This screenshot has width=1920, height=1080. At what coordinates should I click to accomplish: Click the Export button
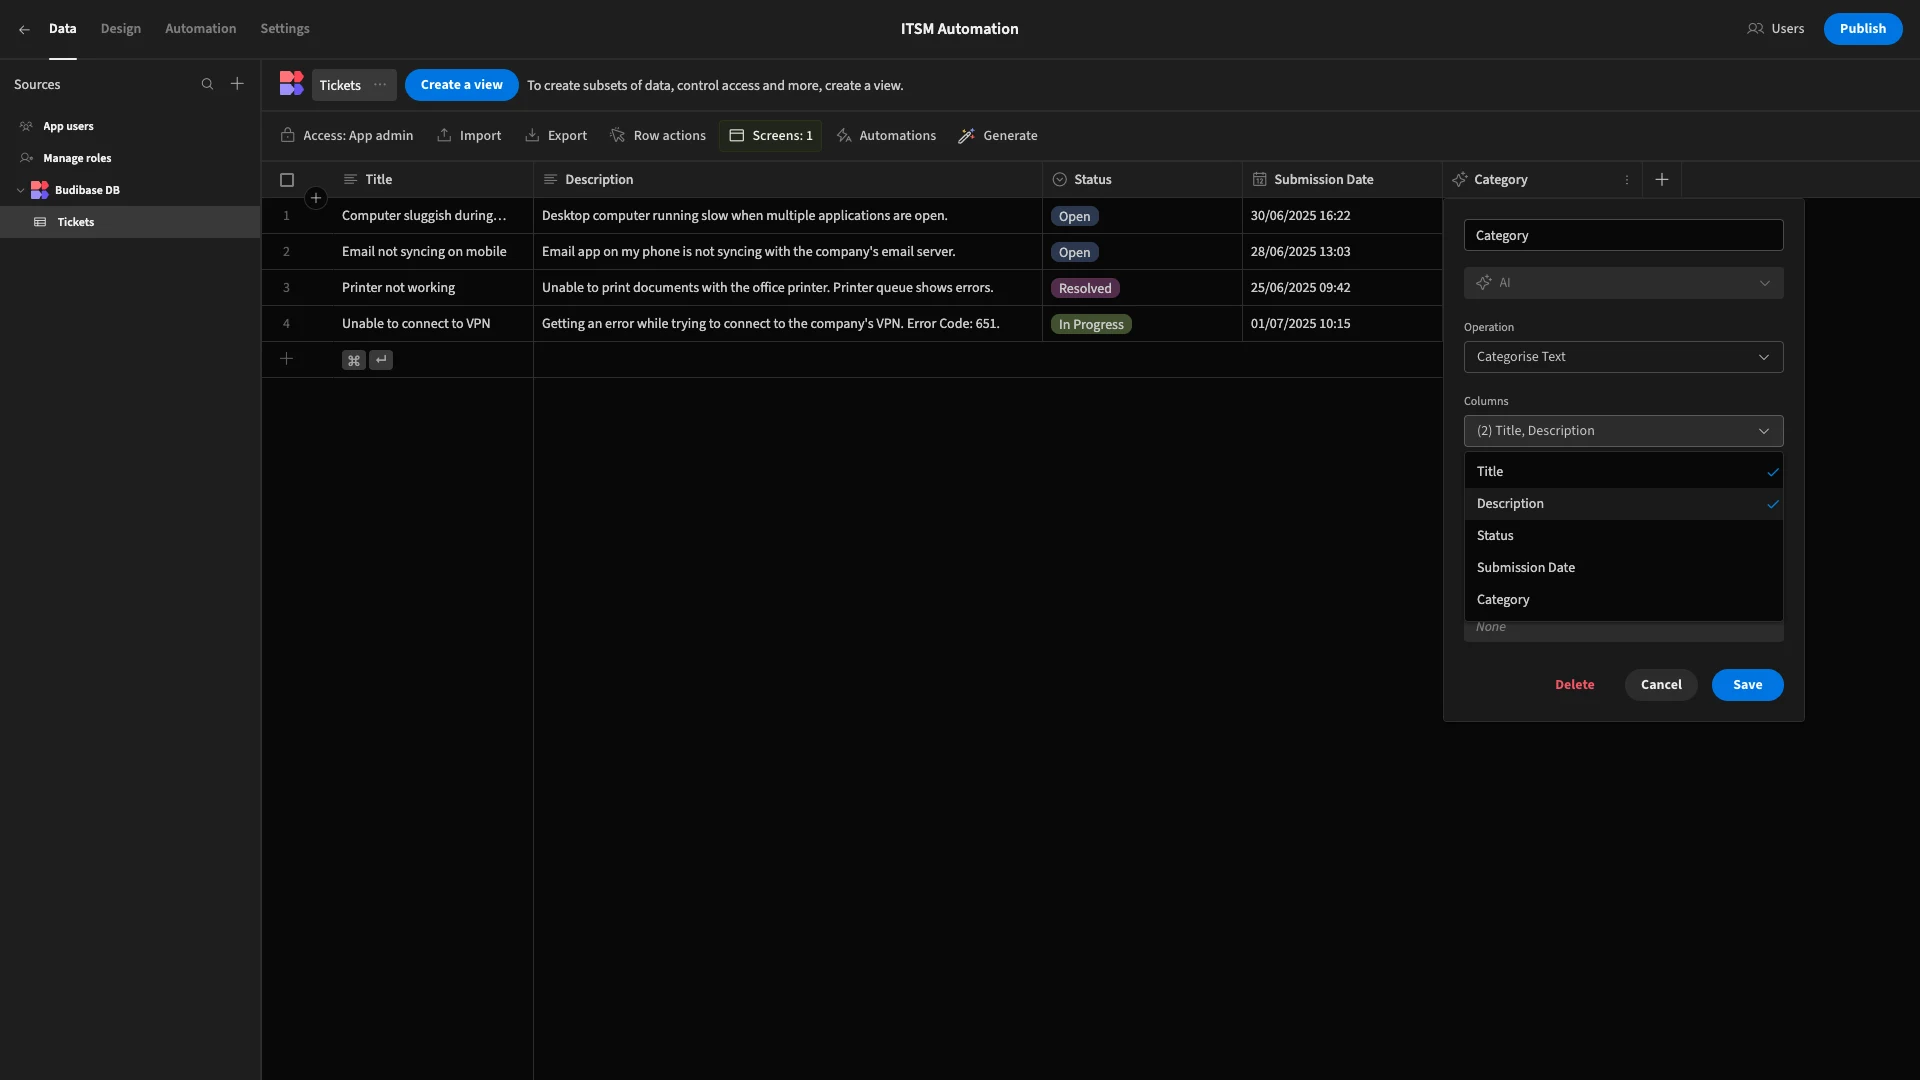pos(556,136)
